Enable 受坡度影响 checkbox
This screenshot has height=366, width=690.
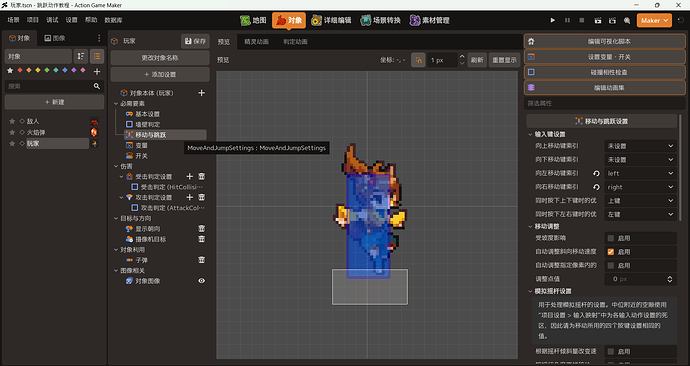coord(611,238)
